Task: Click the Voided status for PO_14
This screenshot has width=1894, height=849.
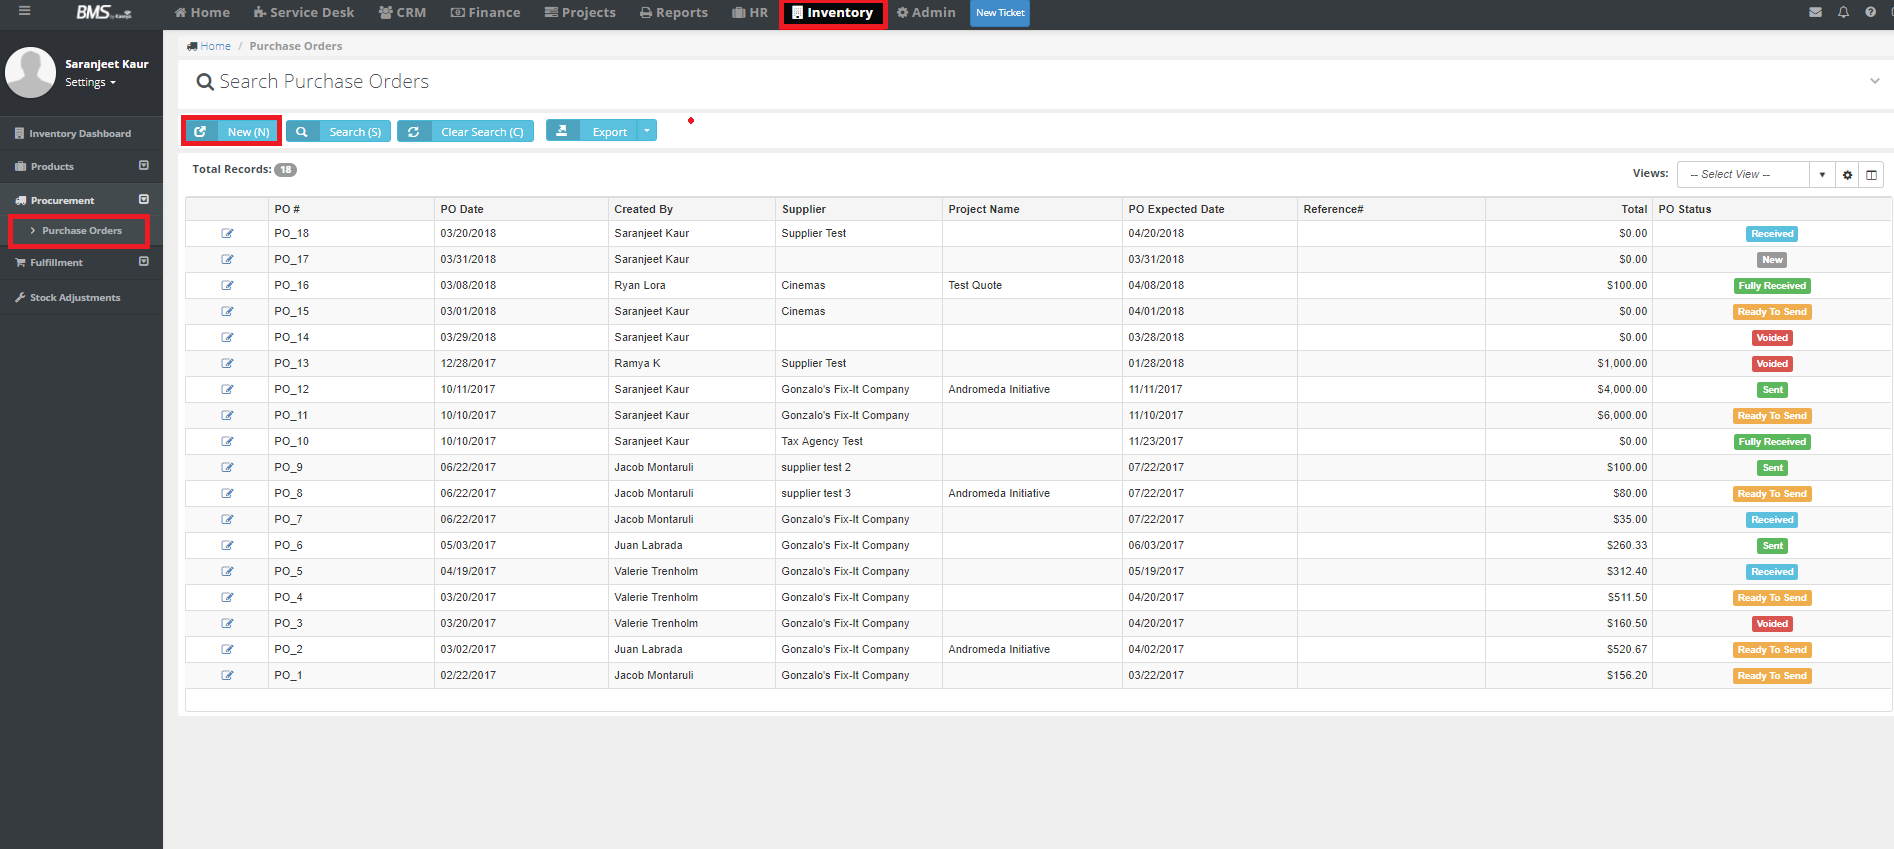Action: (1772, 337)
